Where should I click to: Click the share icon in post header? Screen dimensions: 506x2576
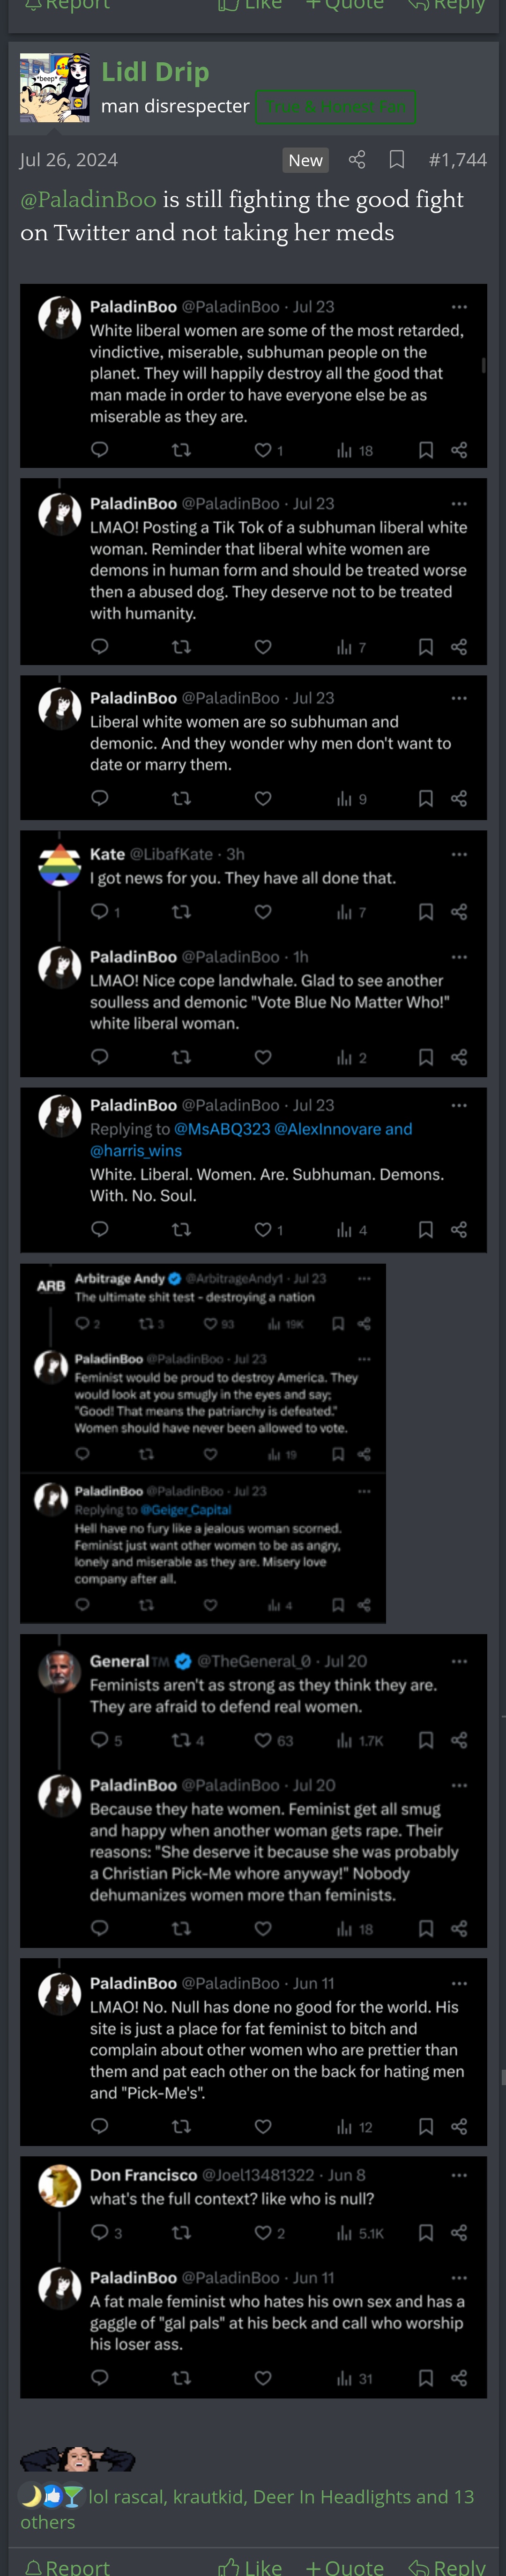coord(356,160)
